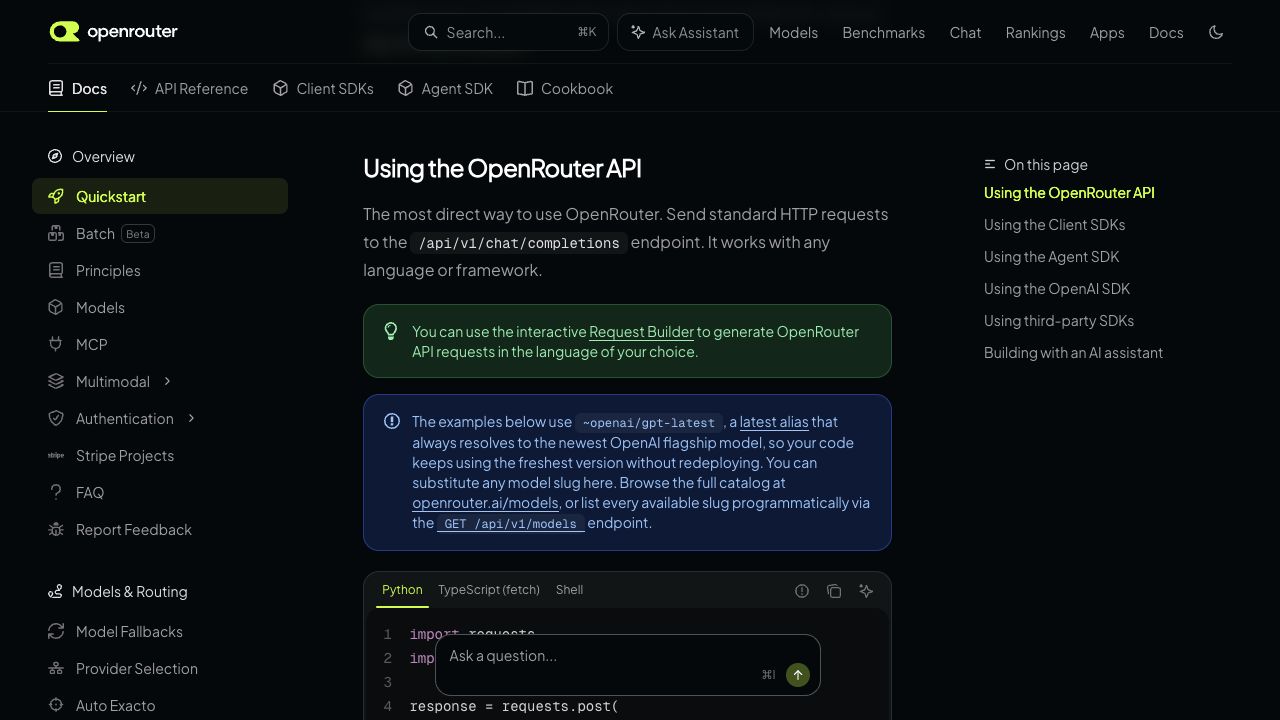Screen dimensions: 1280x720
Task: Switch to Agent SDK tab
Action: click(x=445, y=88)
